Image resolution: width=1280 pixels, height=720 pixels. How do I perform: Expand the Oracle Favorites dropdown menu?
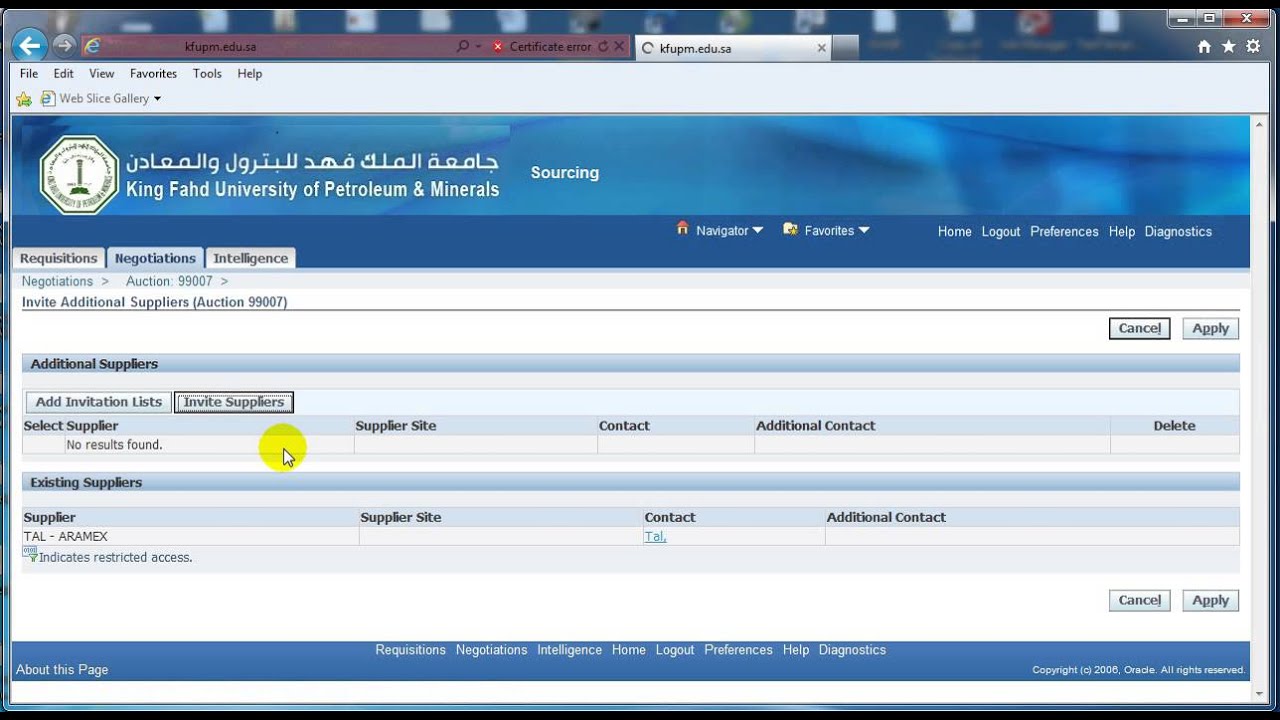tap(863, 230)
